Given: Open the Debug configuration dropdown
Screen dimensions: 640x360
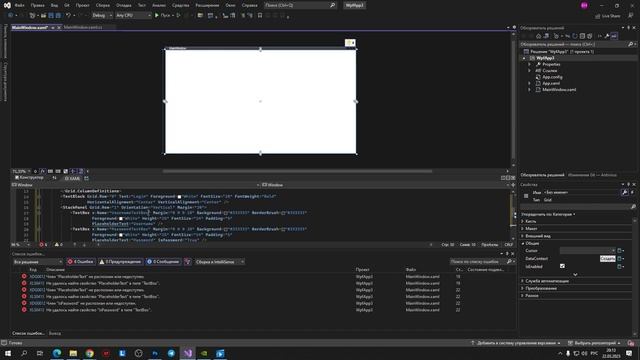Looking at the screenshot, I should (x=102, y=16).
